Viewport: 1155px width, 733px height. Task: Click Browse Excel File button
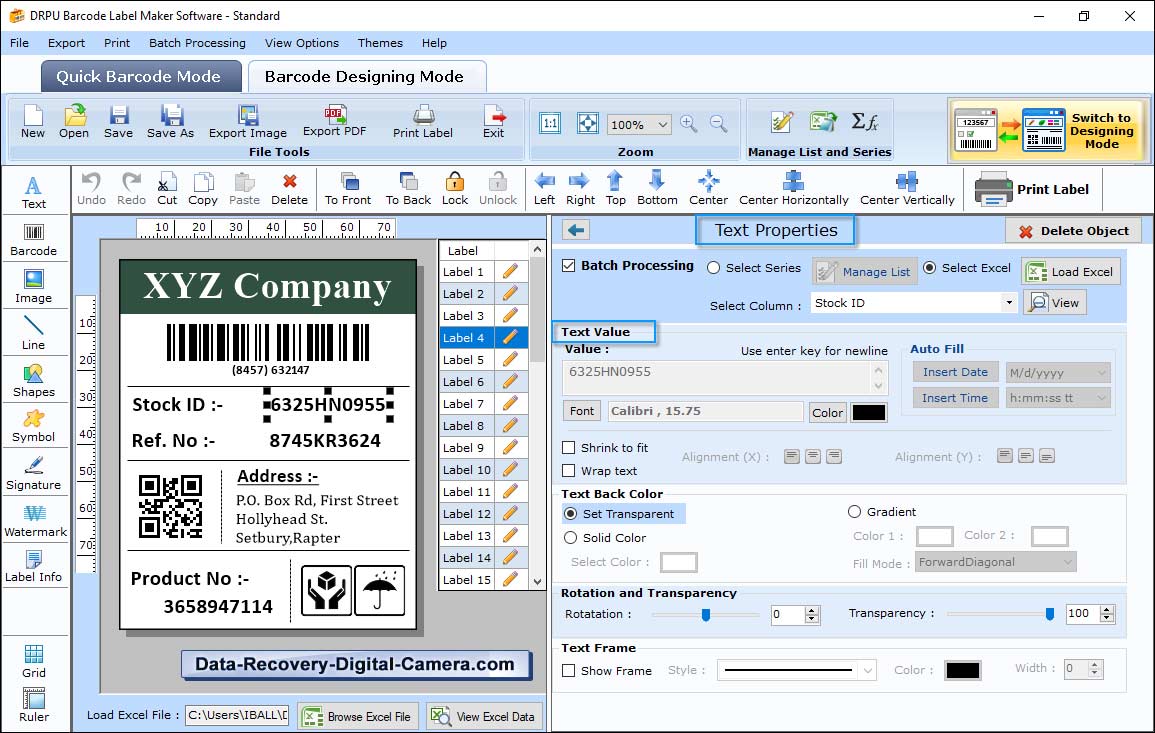pyautogui.click(x=358, y=716)
